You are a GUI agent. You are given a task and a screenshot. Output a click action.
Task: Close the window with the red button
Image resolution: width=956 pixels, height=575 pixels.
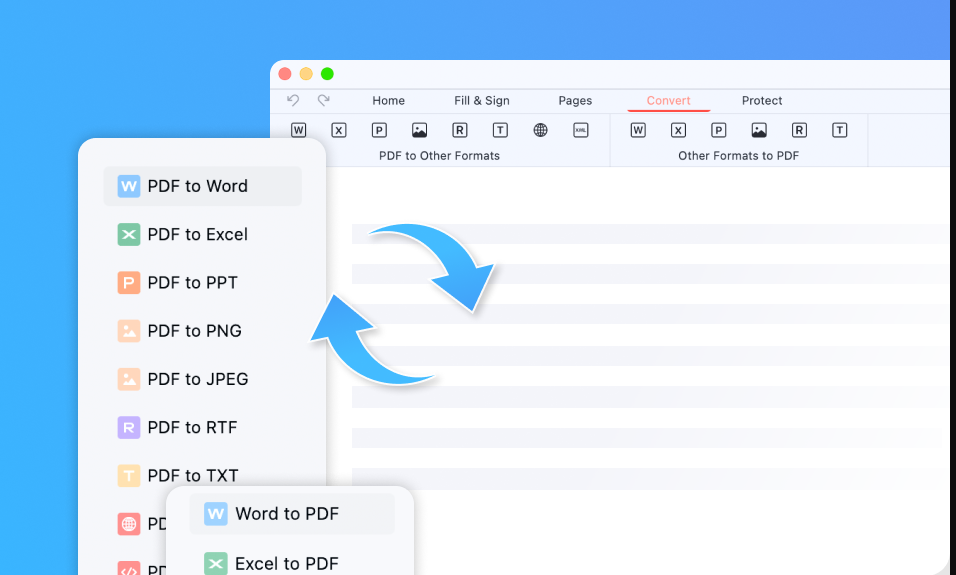click(285, 74)
